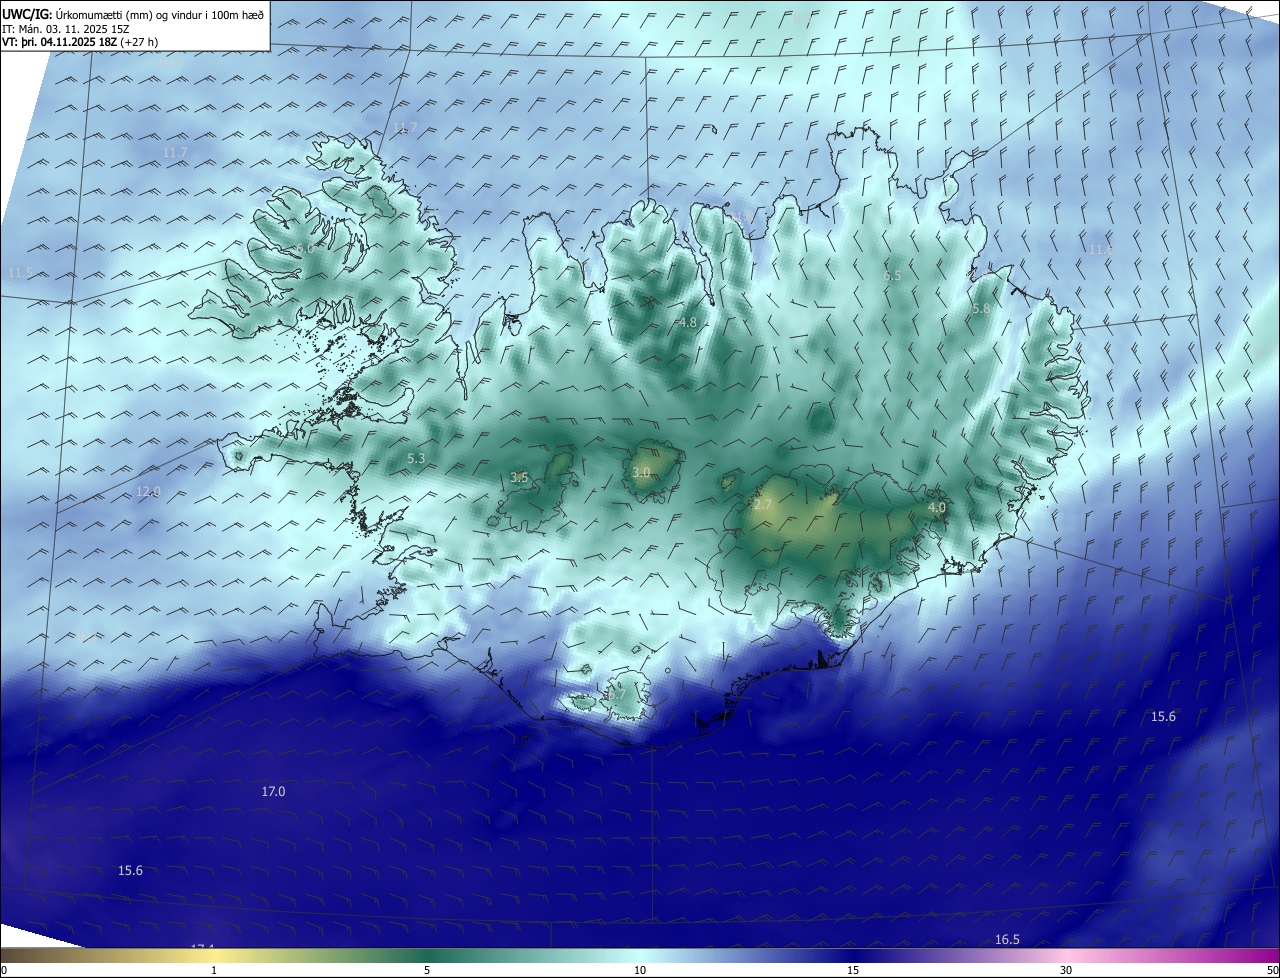The image size is (1280, 978).
Task: Click the colour scale tick label 15
Action: (853, 970)
